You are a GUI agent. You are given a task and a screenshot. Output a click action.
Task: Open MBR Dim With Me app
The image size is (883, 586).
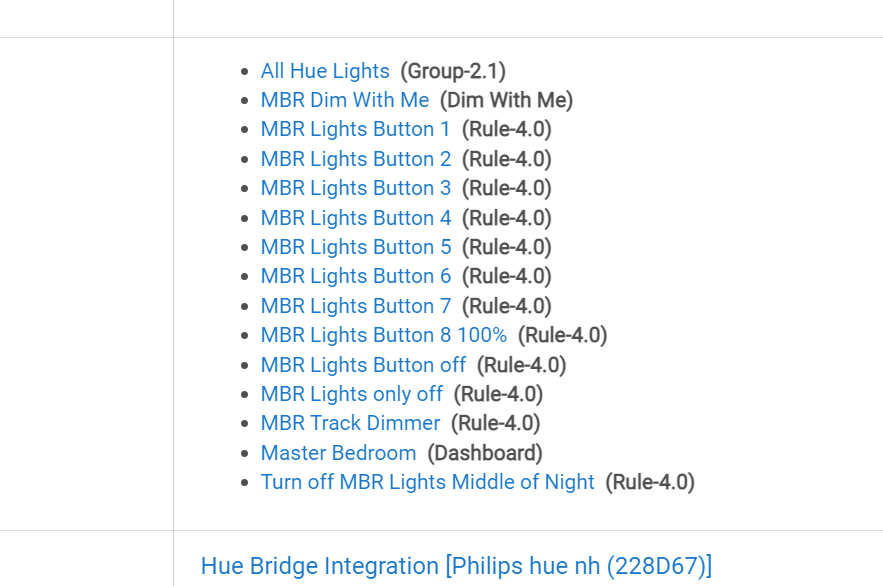point(345,100)
